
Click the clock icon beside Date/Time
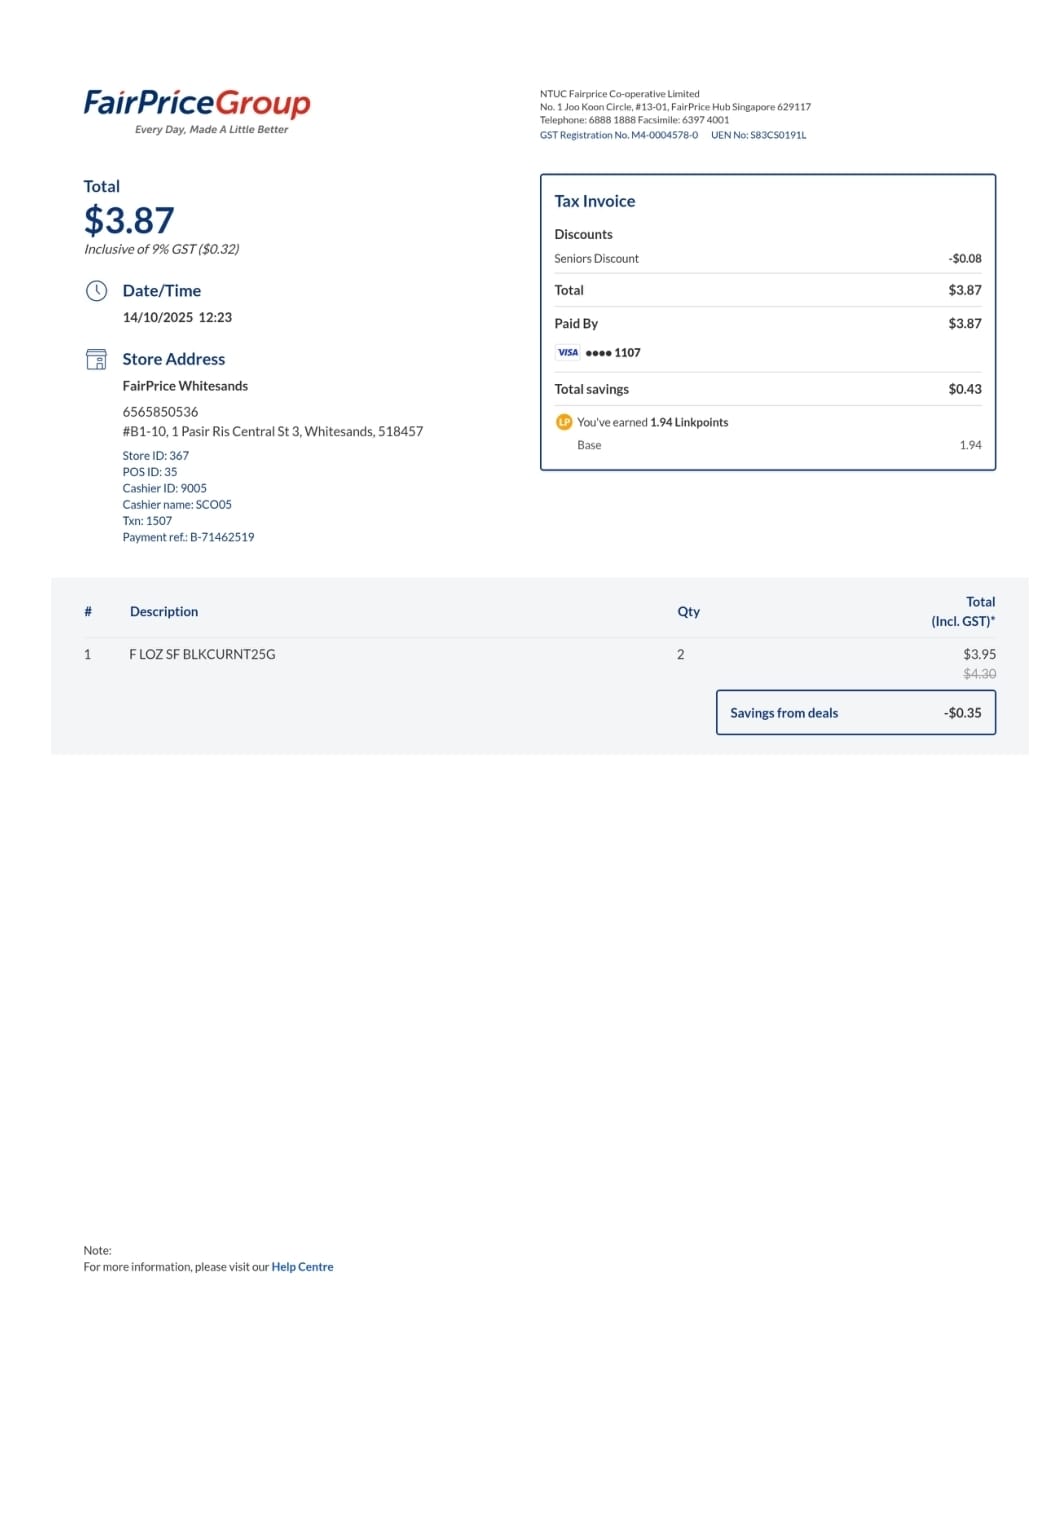(x=96, y=291)
